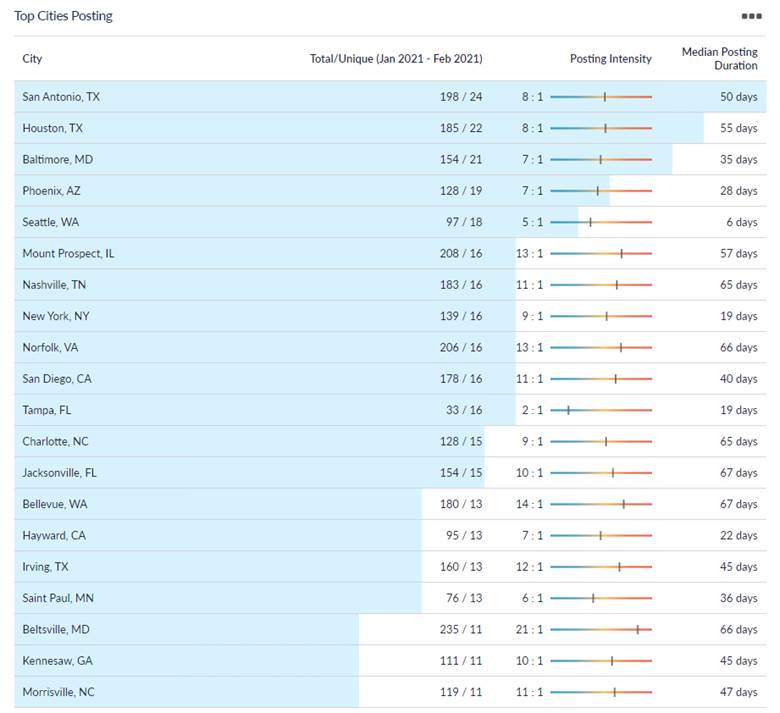Select the San Antonio, TX city row
Screen dimensions: 780x713
[390, 97]
